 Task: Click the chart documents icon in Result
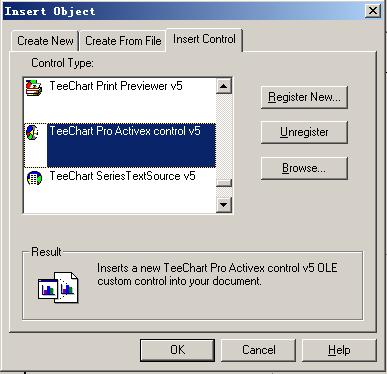58,287
